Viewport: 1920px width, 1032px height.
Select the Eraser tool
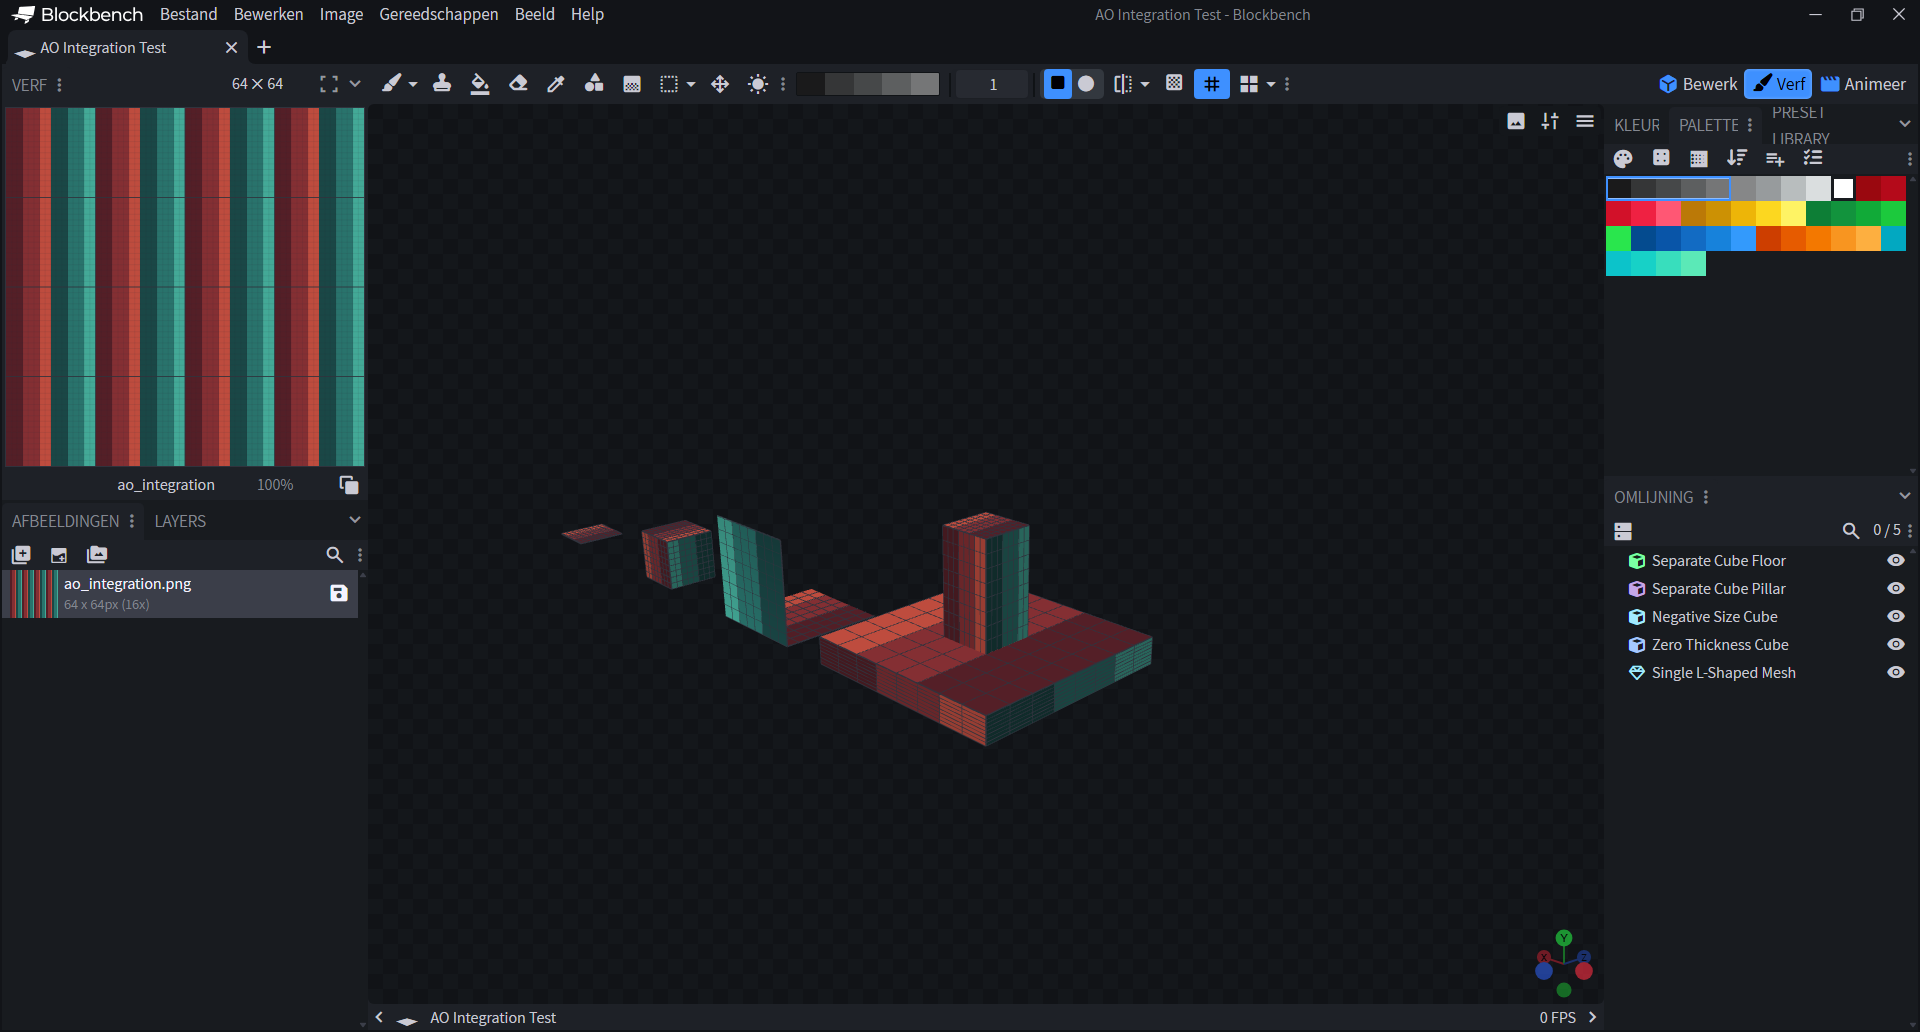pos(518,84)
